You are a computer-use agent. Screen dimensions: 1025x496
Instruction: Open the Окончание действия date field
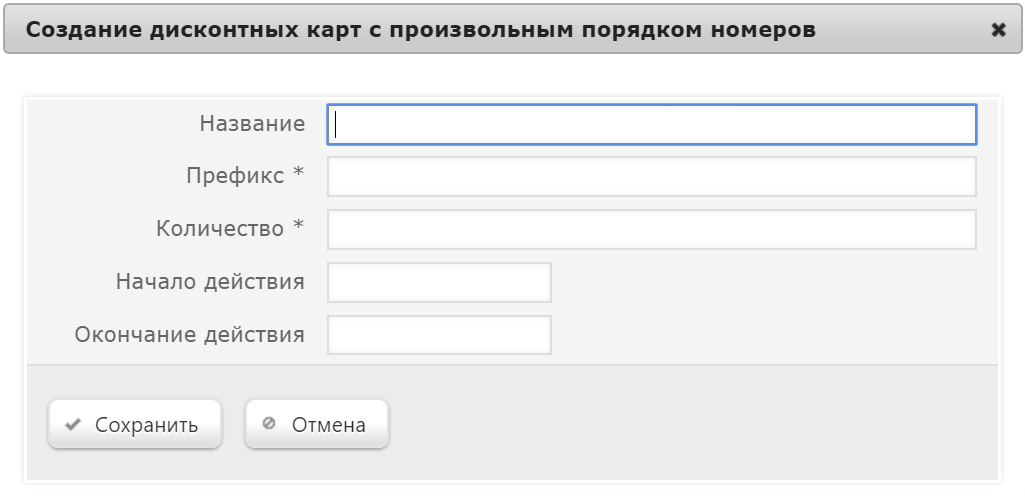pyautogui.click(x=439, y=335)
